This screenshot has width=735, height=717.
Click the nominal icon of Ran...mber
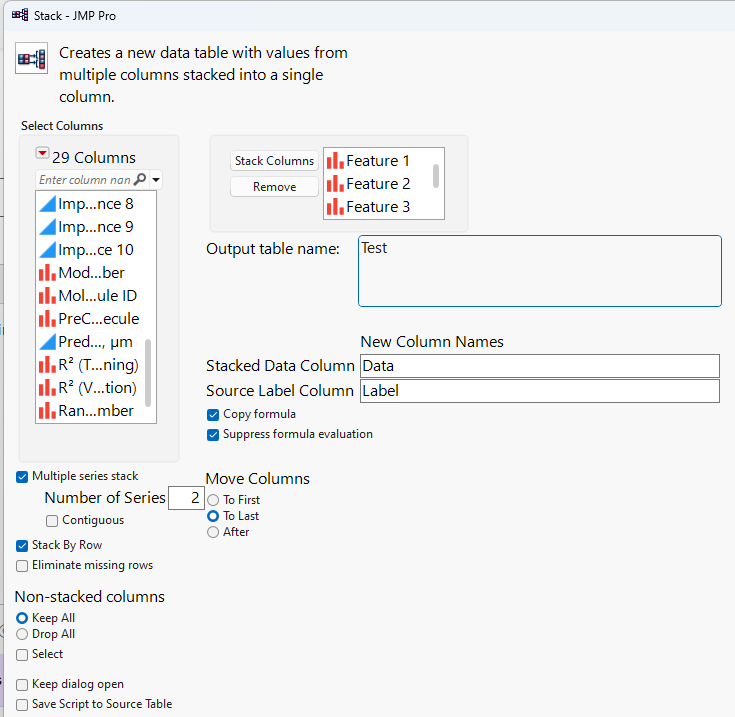[47, 411]
